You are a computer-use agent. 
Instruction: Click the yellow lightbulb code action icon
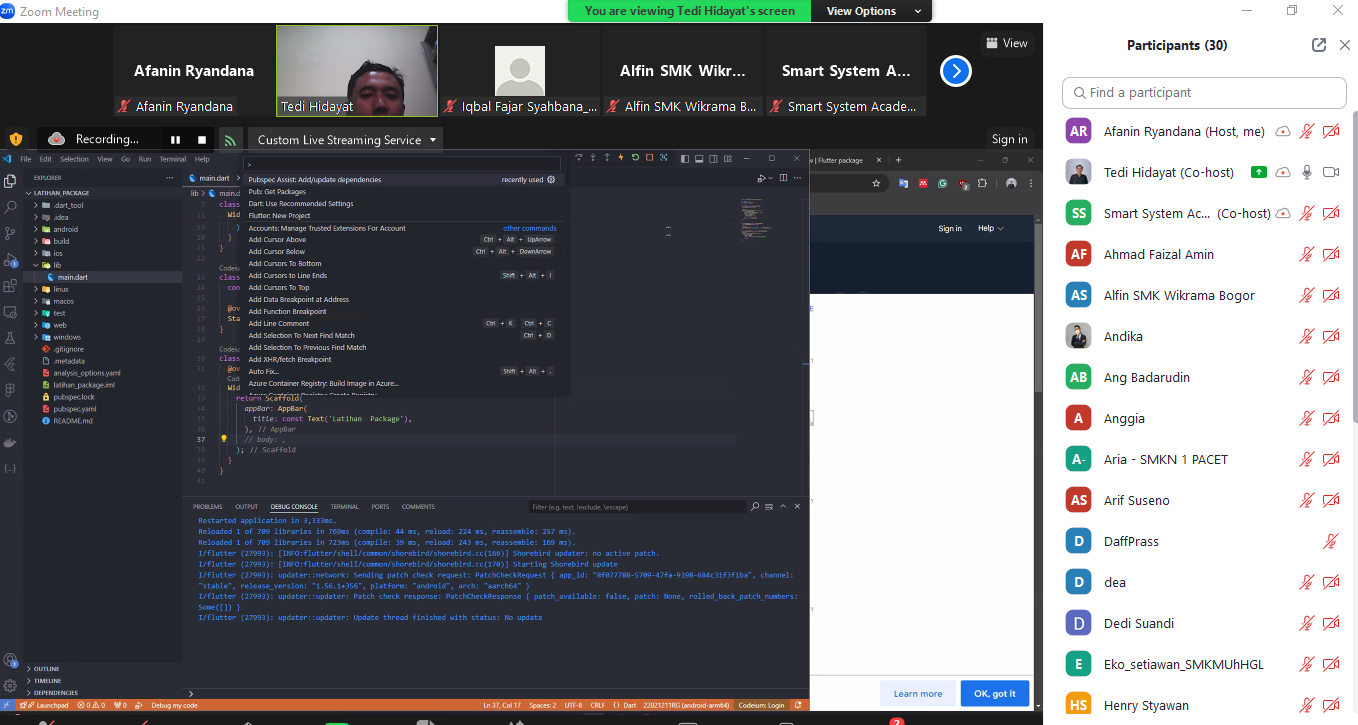point(224,438)
